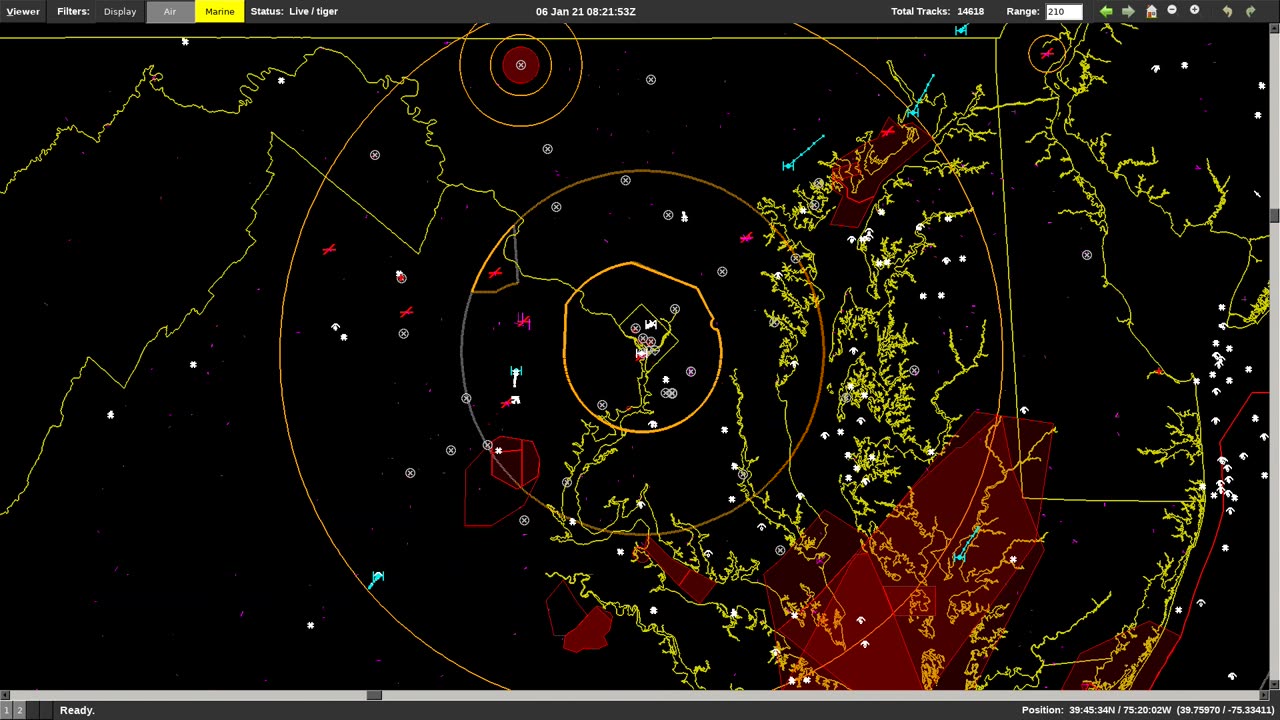The height and width of the screenshot is (720, 1280).
Task: Click the 'Filters:' label
Action: (x=73, y=11)
